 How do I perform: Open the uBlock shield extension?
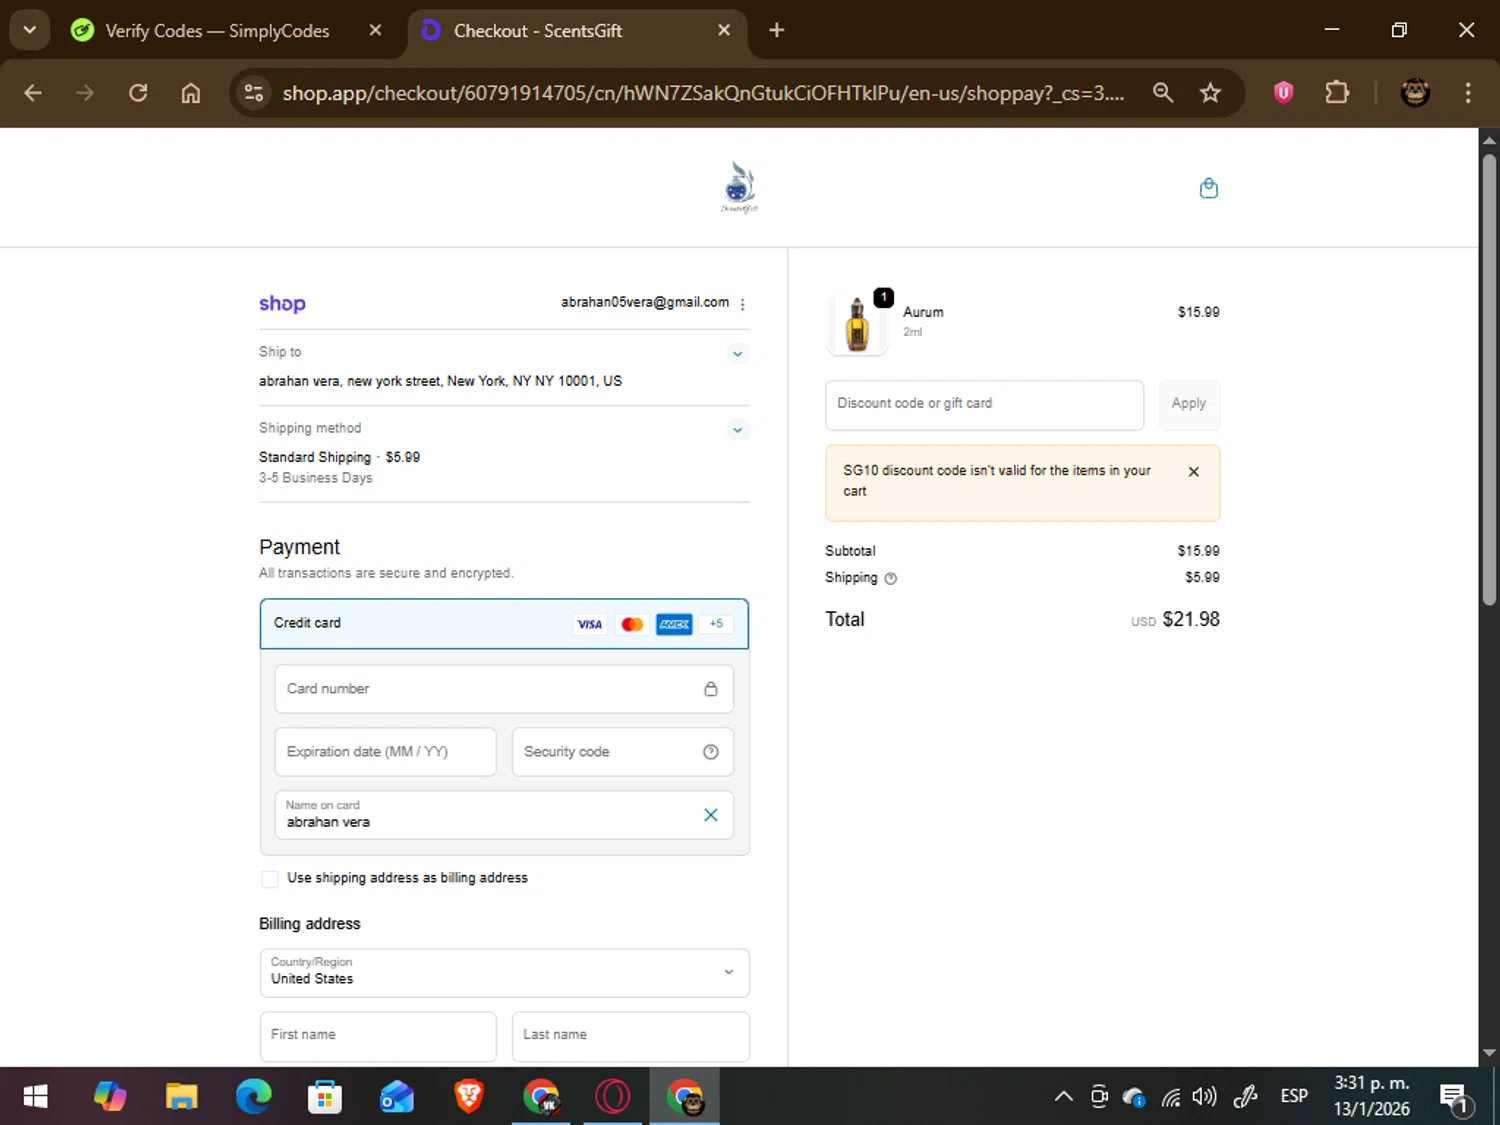click(x=1283, y=93)
